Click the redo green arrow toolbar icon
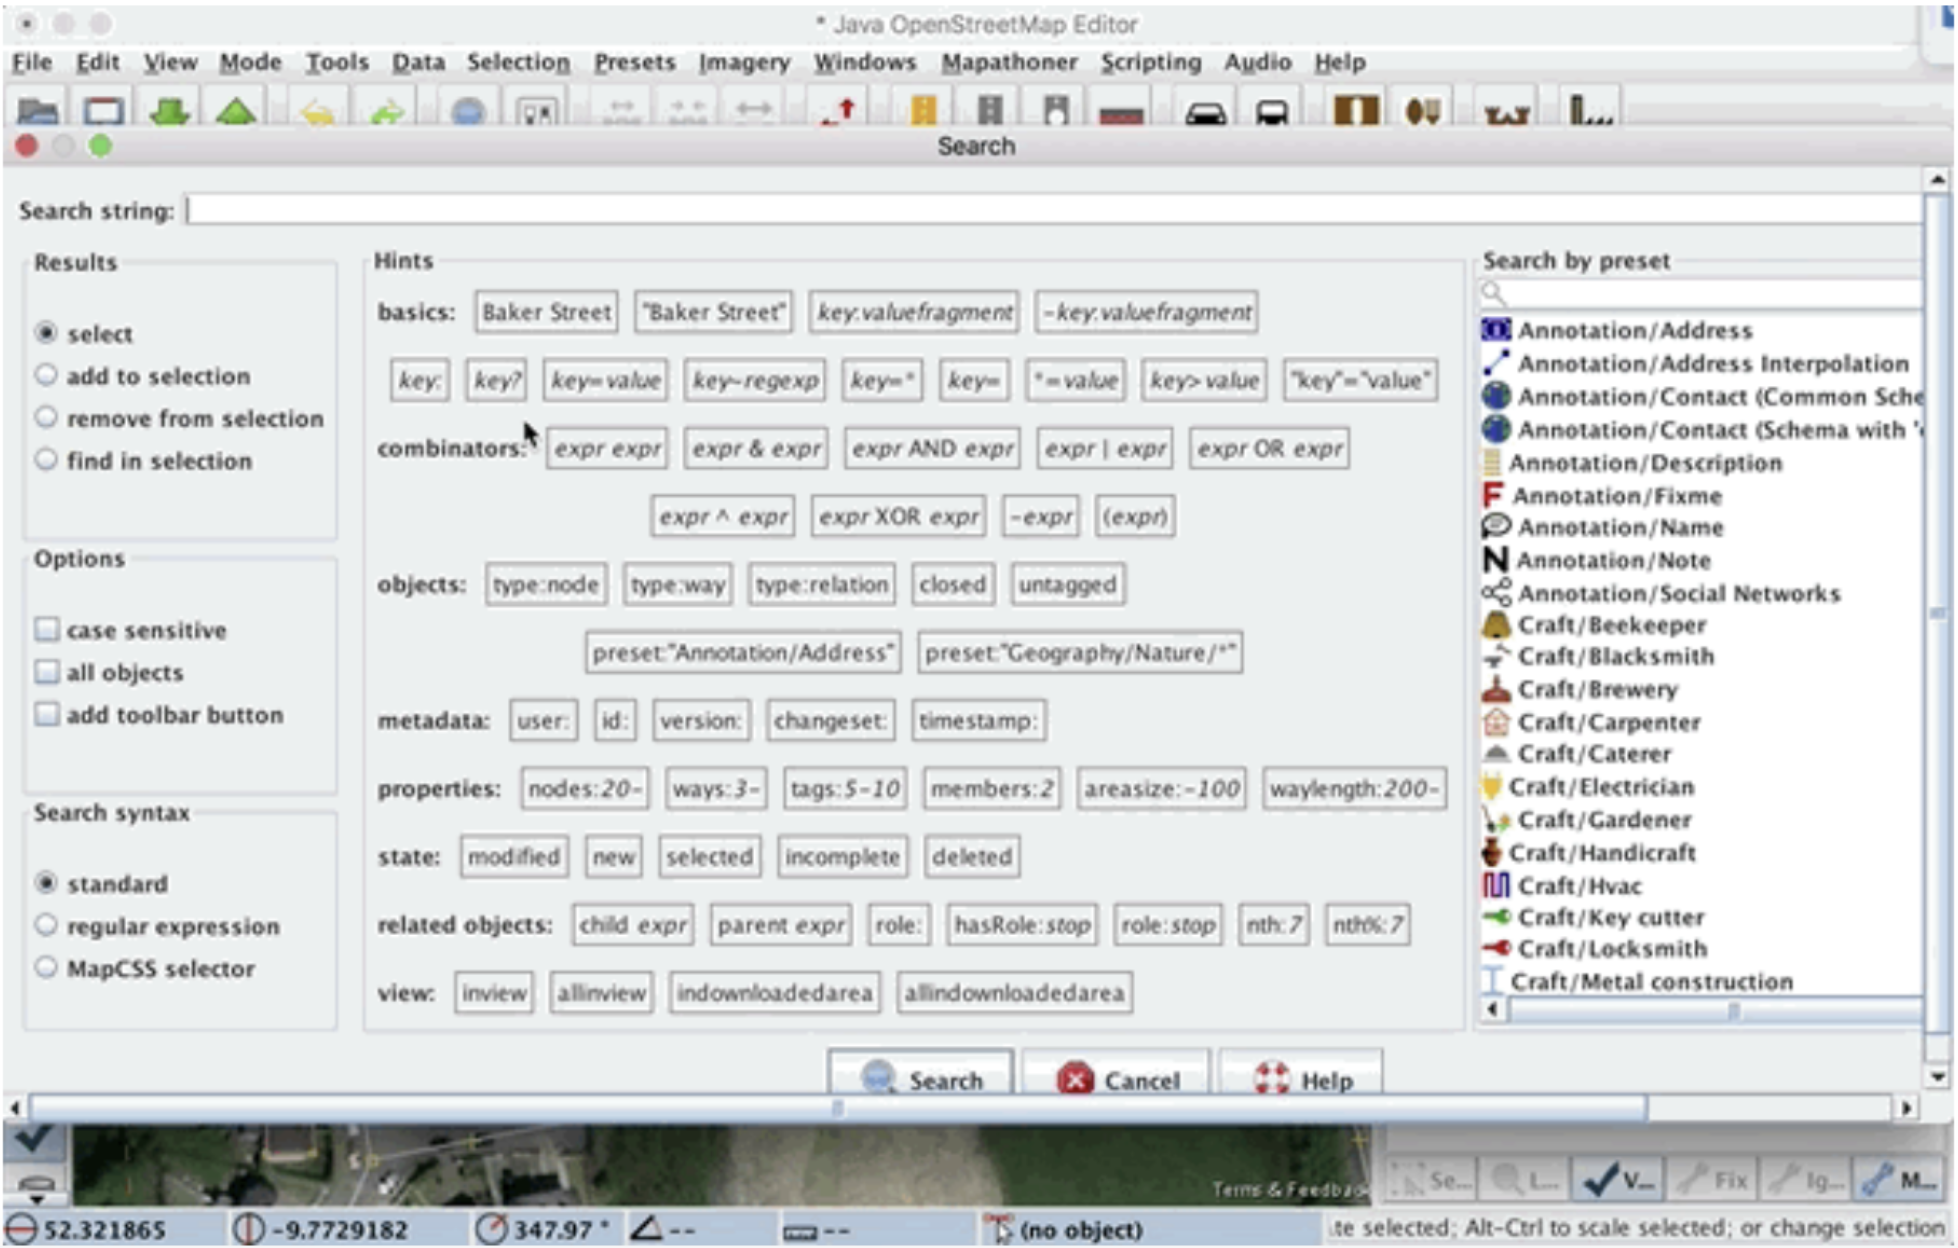The image size is (1958, 1248). tap(385, 112)
